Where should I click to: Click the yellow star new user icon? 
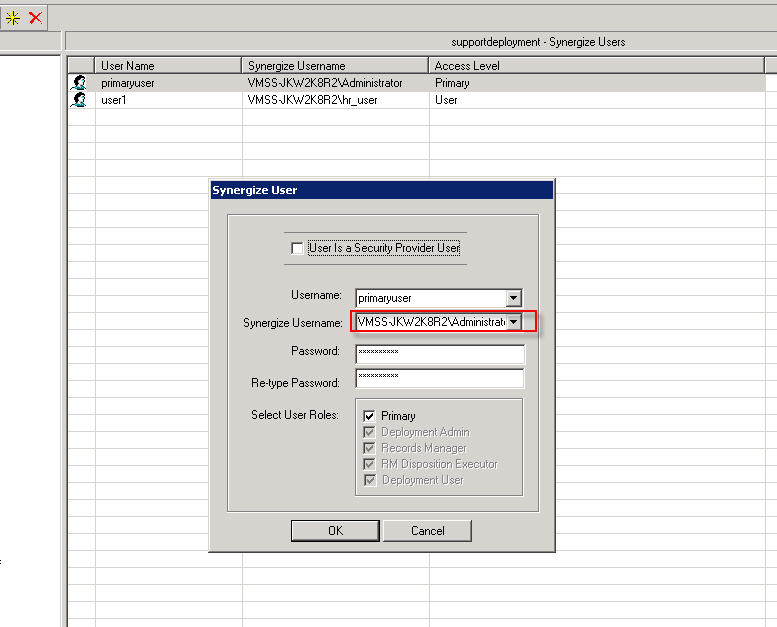[x=13, y=18]
